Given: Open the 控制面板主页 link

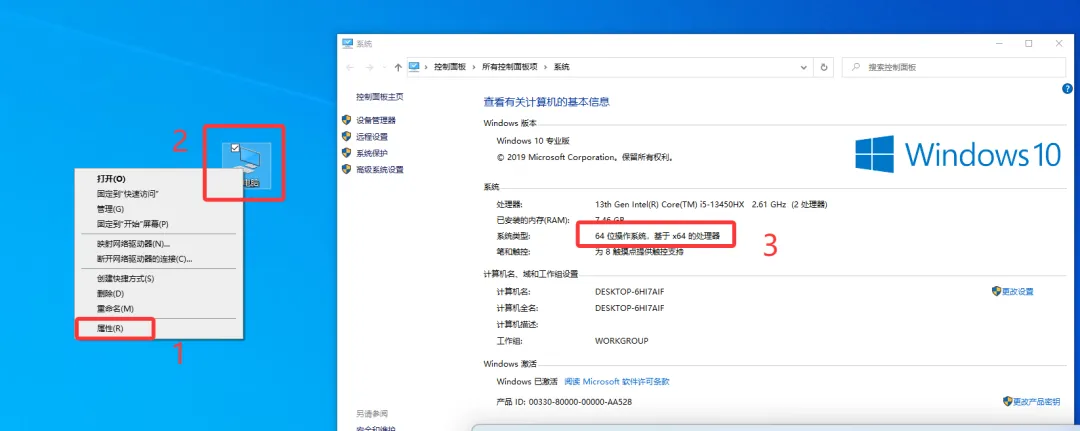Looking at the screenshot, I should pyautogui.click(x=380, y=97).
